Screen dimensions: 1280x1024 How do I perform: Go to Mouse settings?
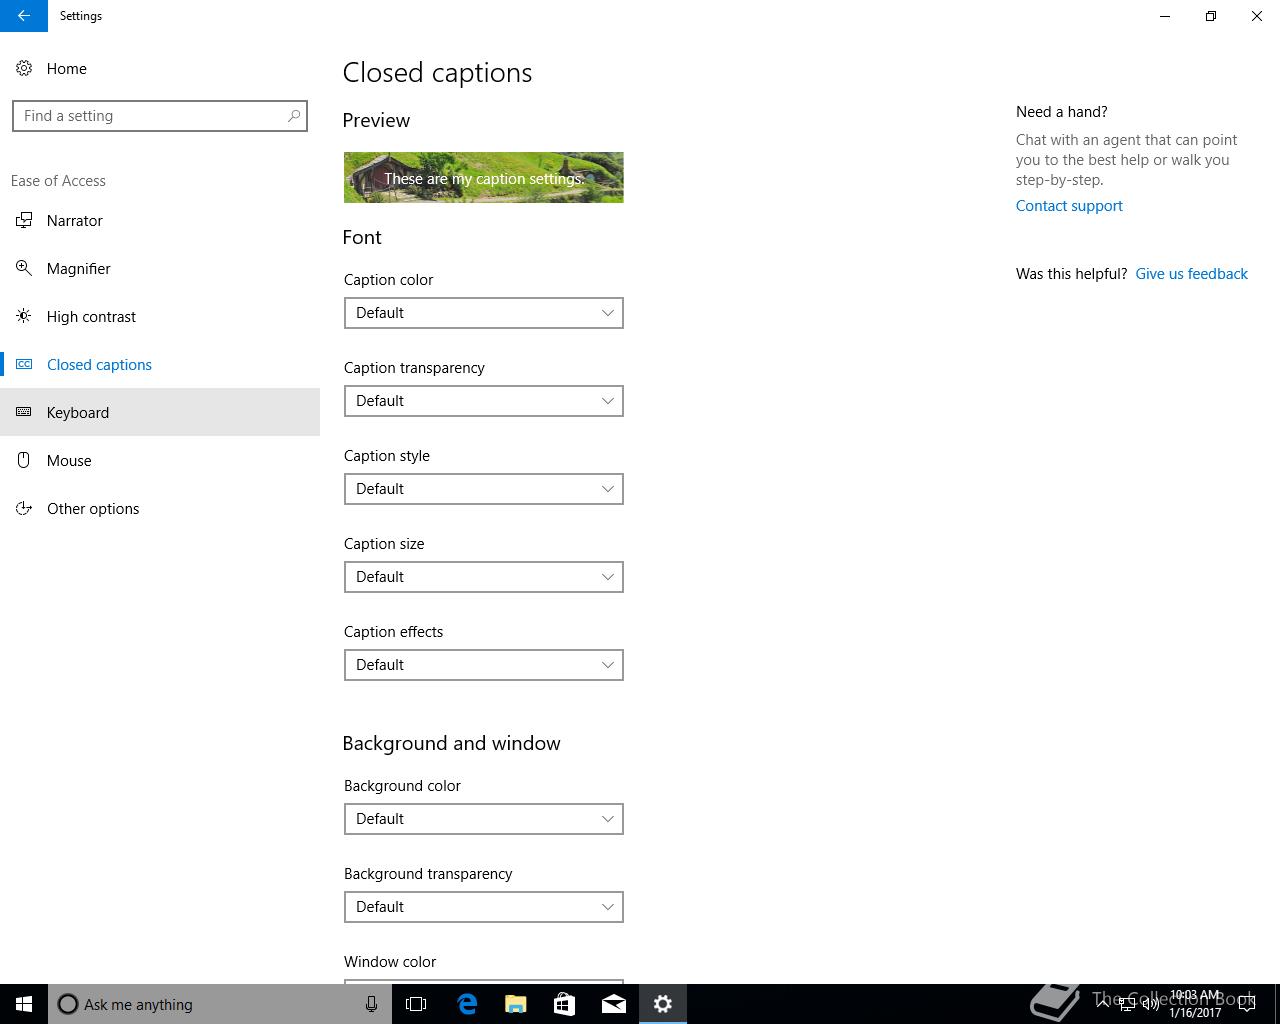(x=160, y=460)
